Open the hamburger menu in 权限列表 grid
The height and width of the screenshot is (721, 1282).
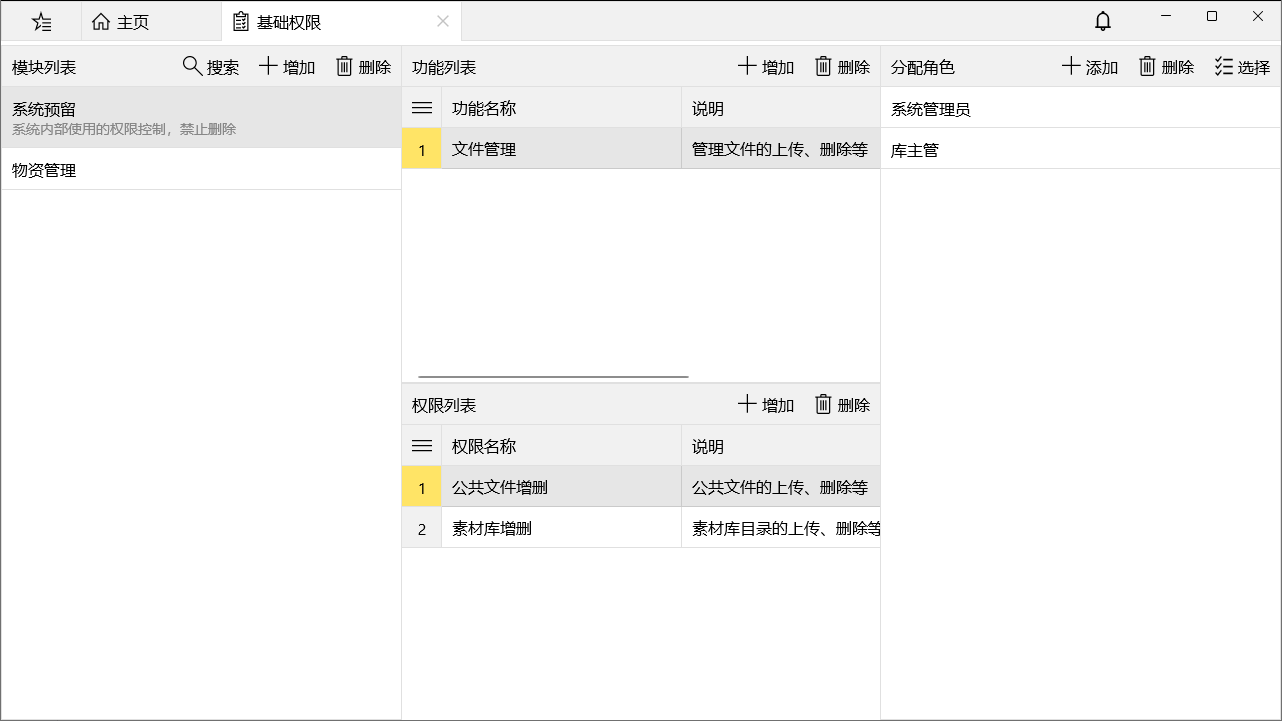422,446
